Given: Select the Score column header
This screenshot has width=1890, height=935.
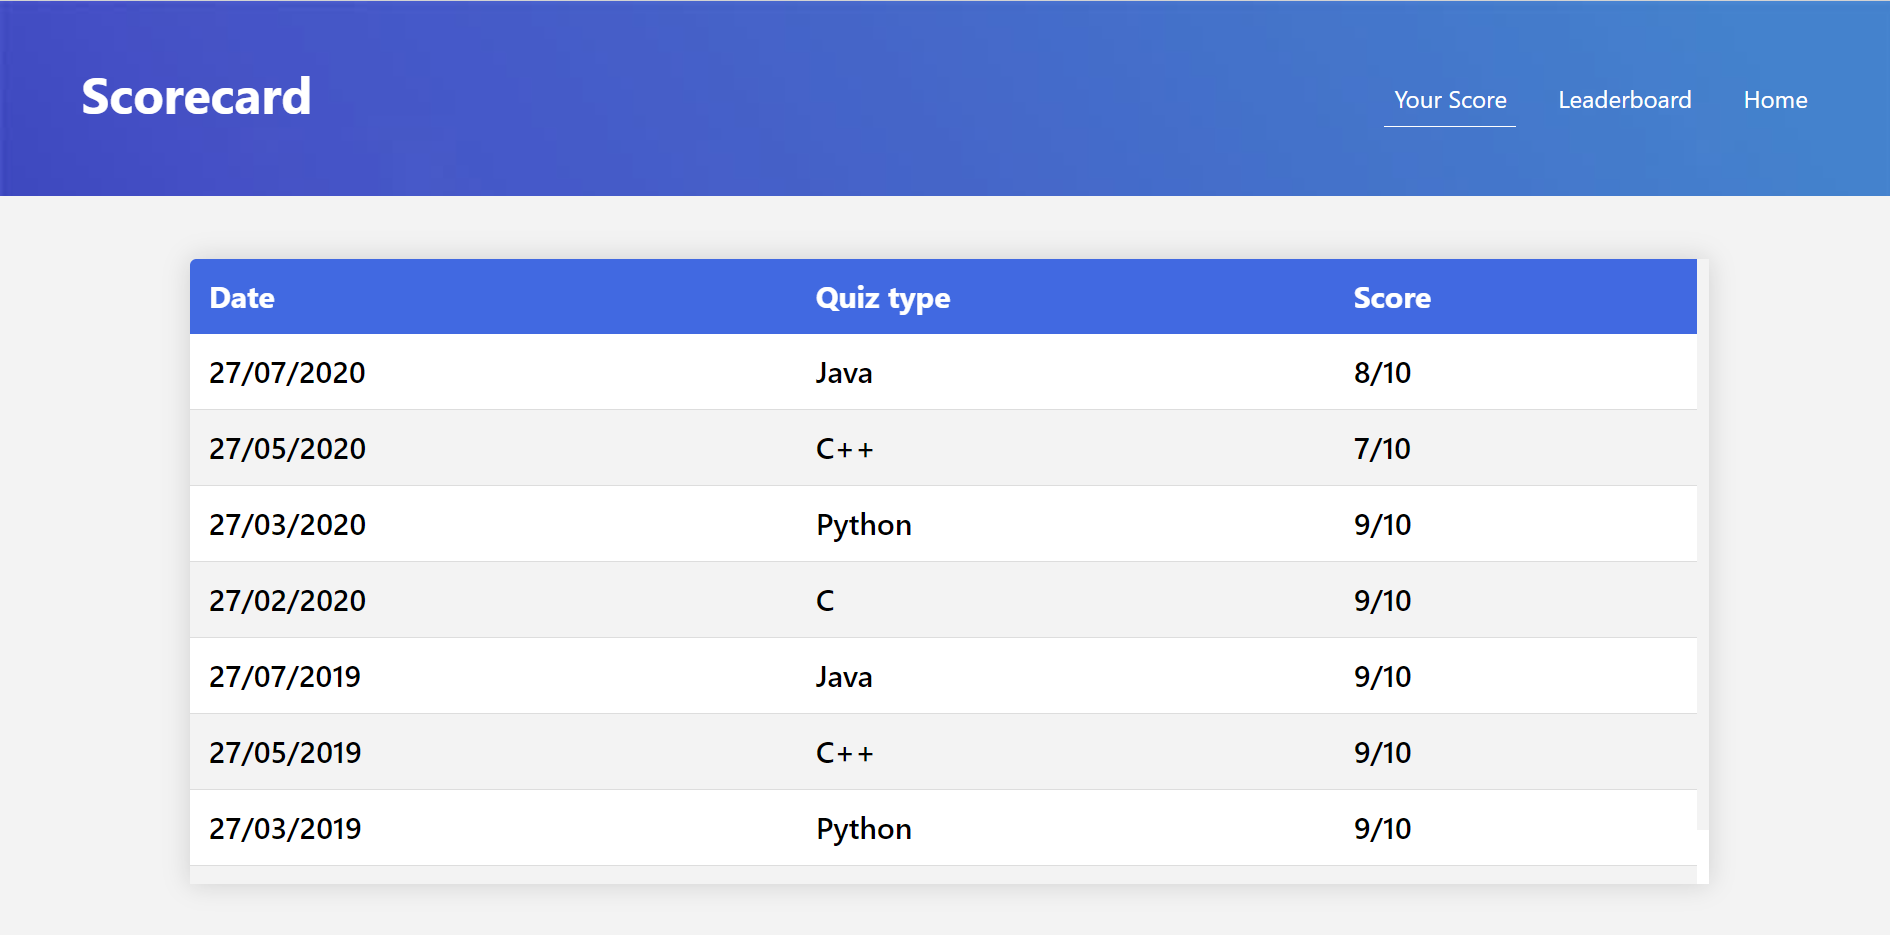Looking at the screenshot, I should click(x=1392, y=297).
